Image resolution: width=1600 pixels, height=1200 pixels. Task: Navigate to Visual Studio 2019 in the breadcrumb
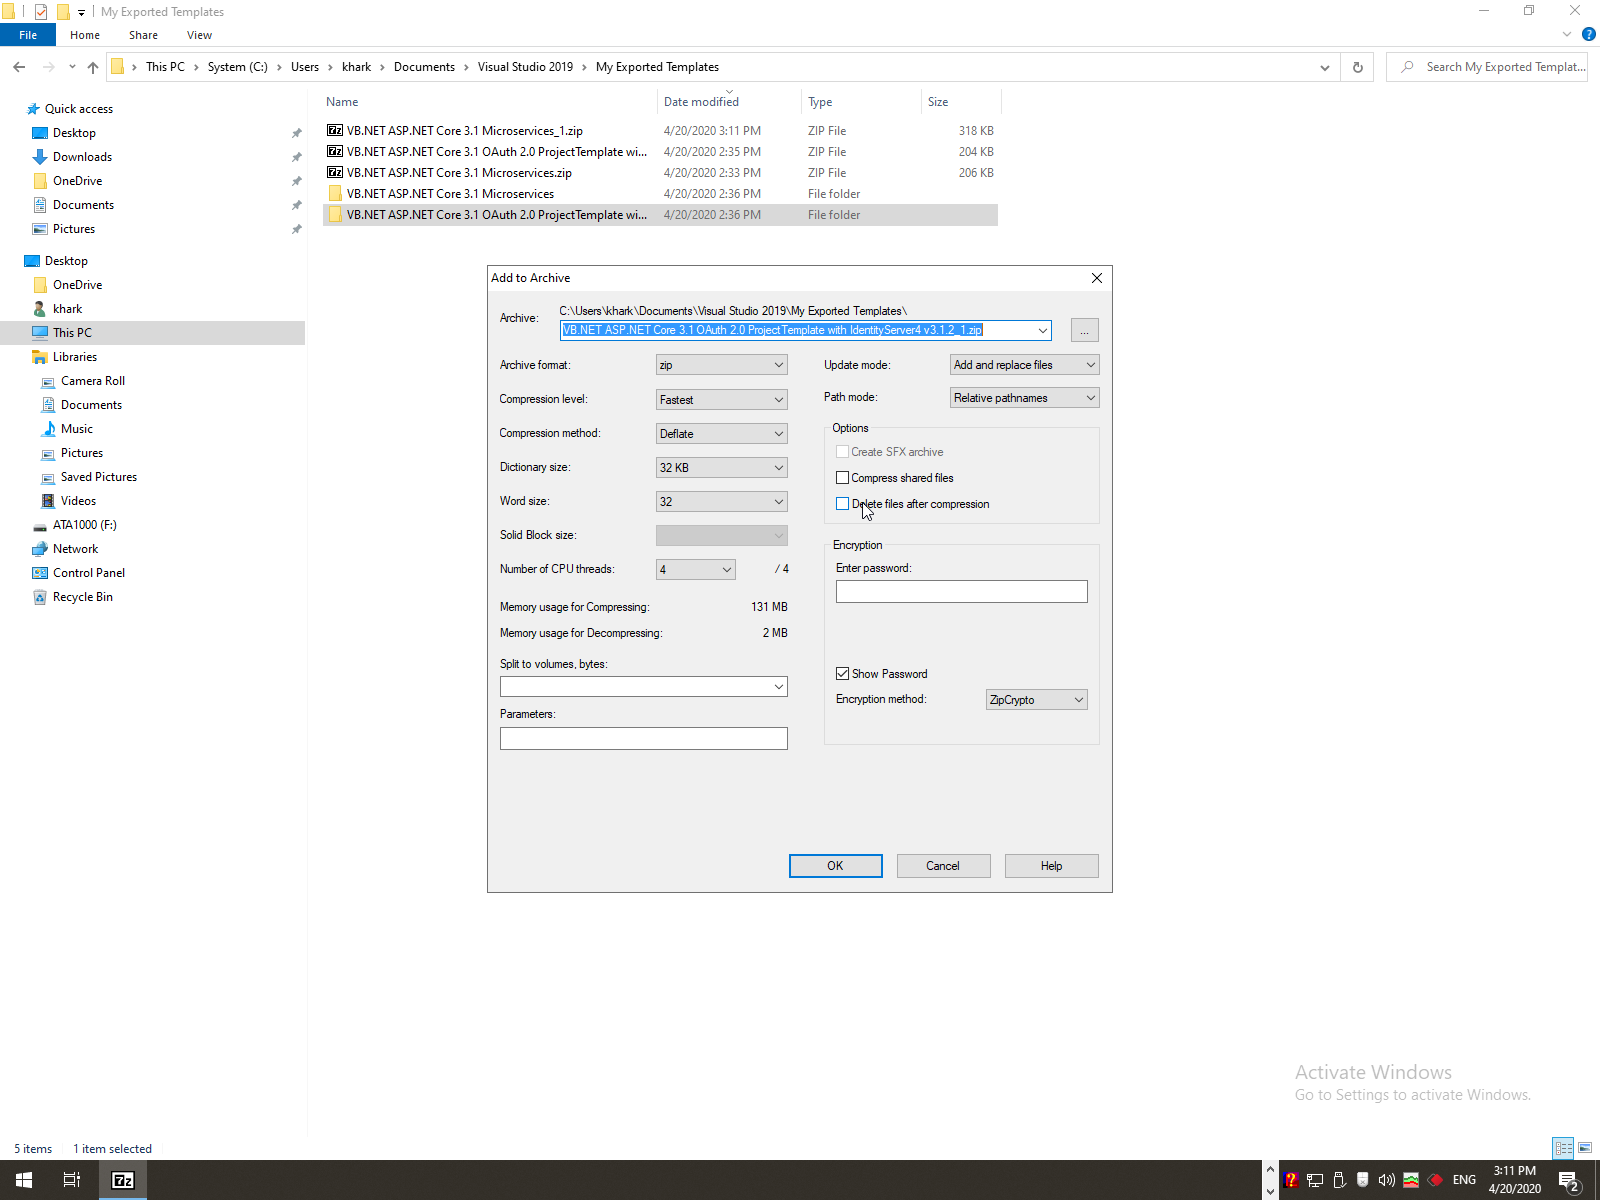click(x=525, y=67)
